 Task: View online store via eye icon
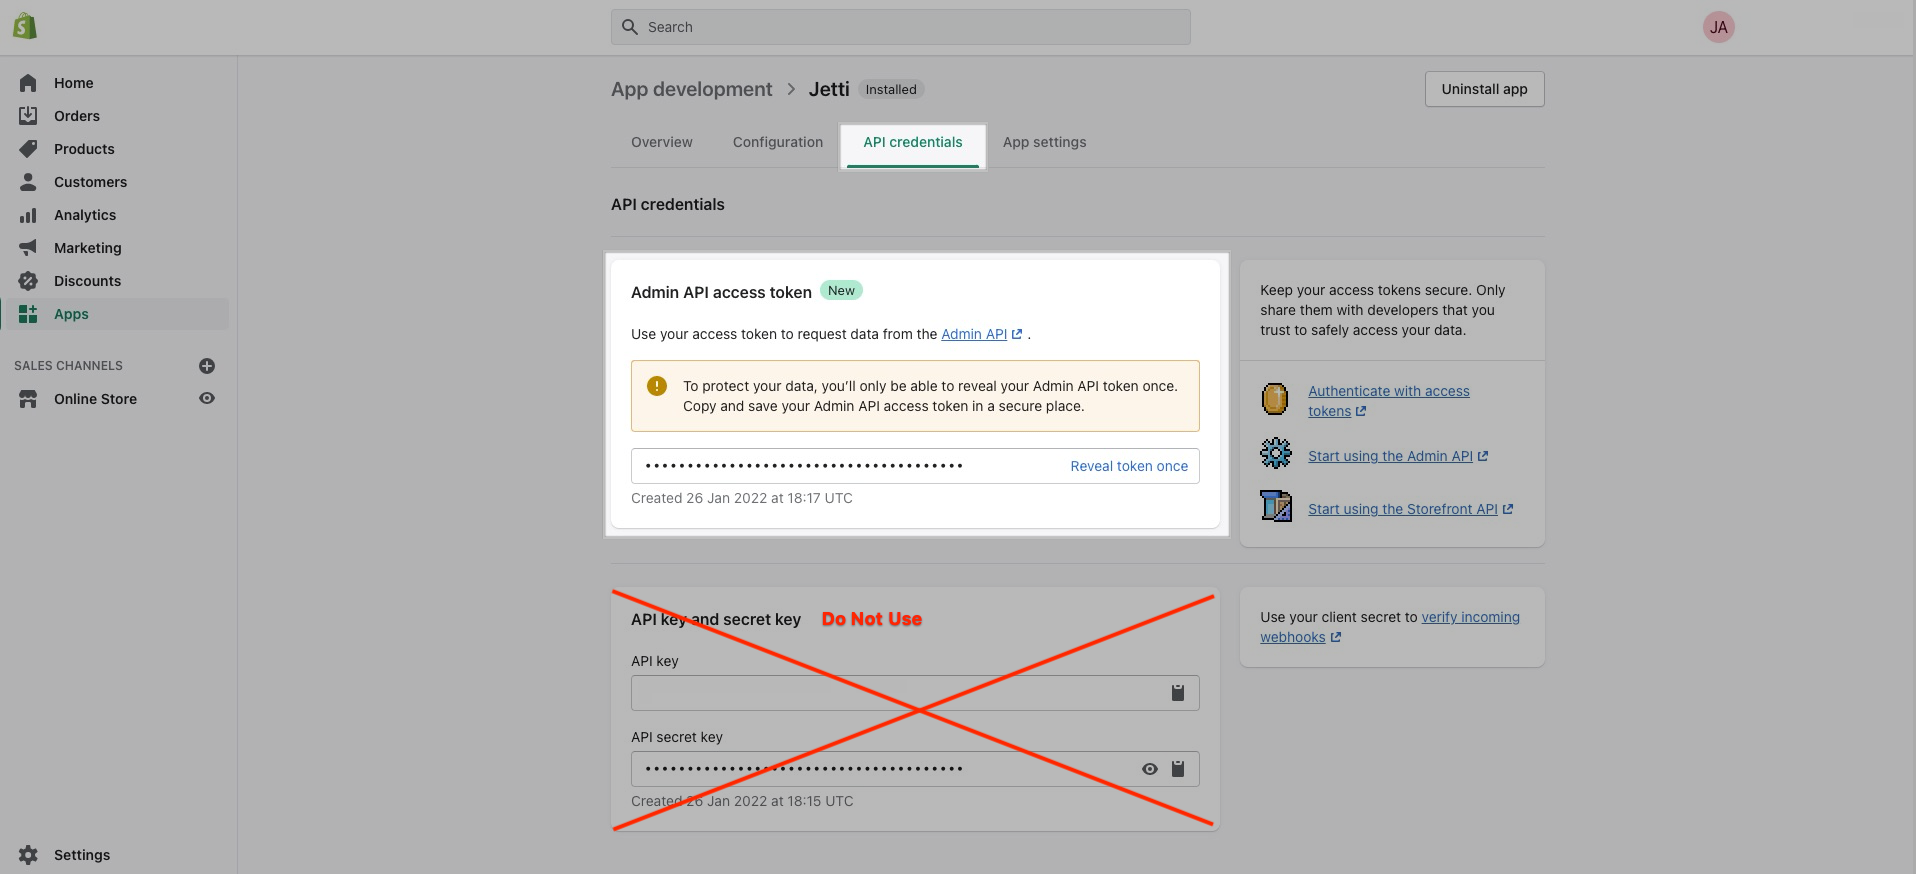coord(207,398)
